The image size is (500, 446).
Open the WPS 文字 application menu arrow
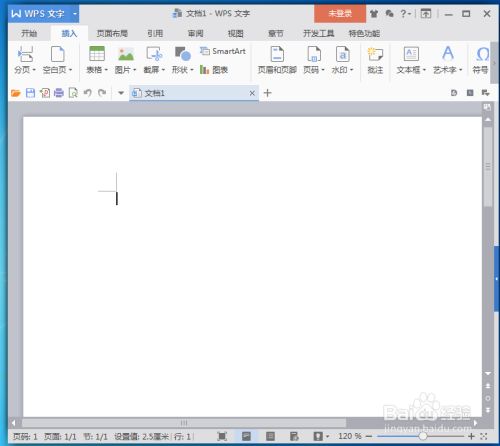click(x=75, y=14)
